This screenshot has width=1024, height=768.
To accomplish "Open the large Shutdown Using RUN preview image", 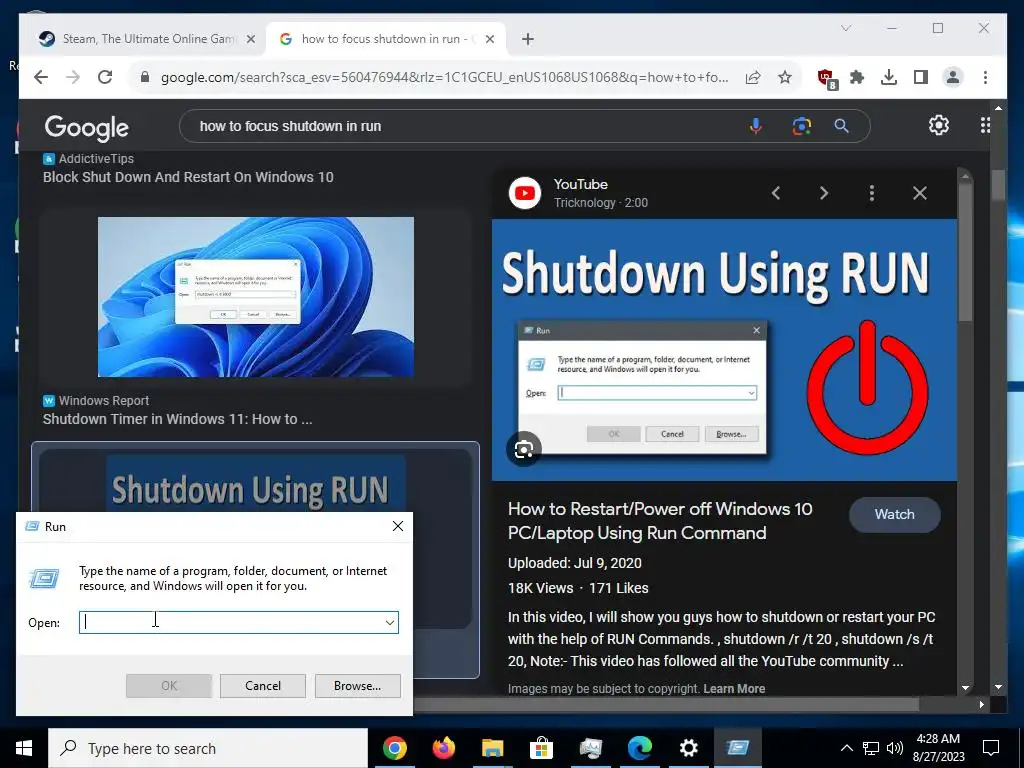I will click(x=724, y=350).
